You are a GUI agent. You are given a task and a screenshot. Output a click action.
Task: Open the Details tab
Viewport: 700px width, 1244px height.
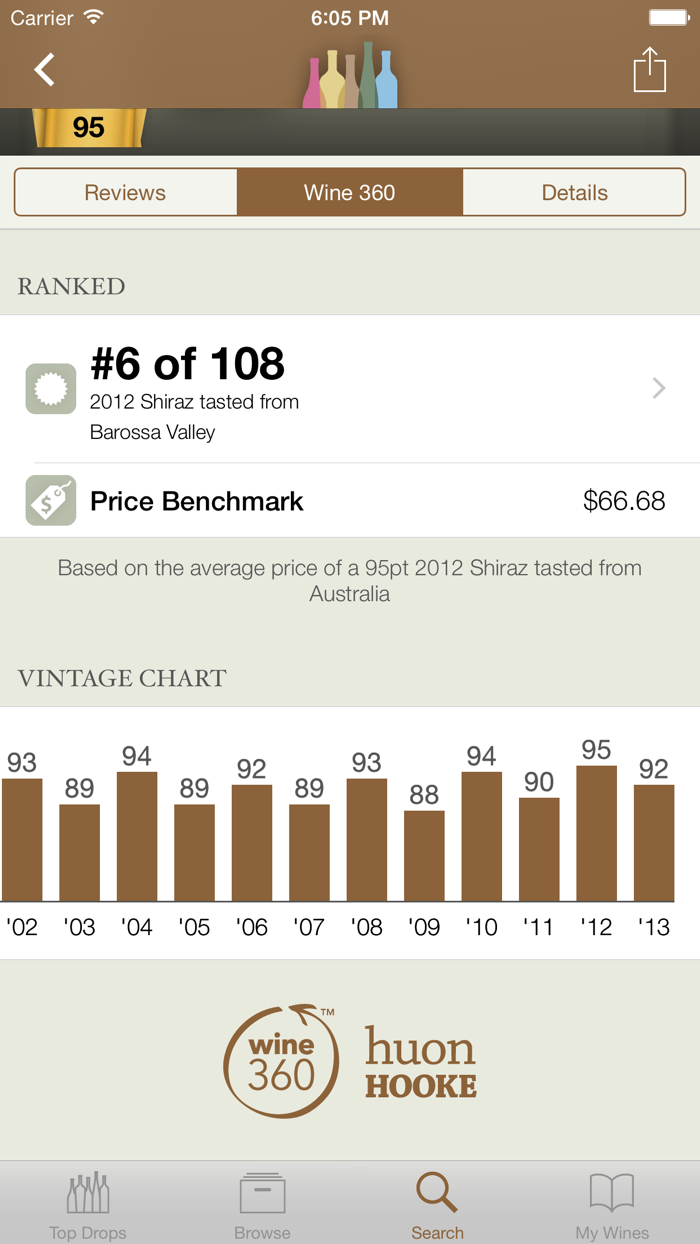tap(574, 191)
